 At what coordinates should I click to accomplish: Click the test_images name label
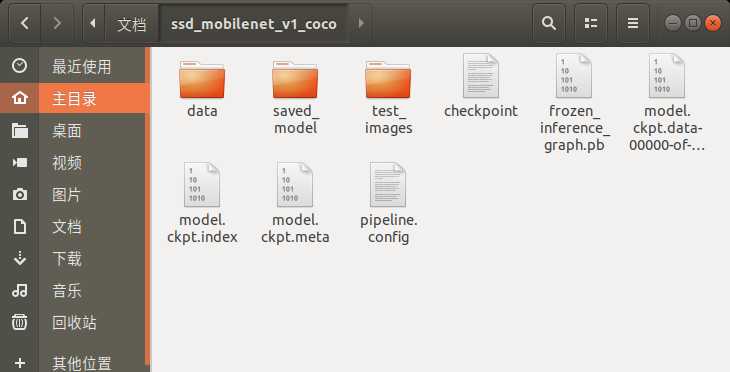(388, 119)
